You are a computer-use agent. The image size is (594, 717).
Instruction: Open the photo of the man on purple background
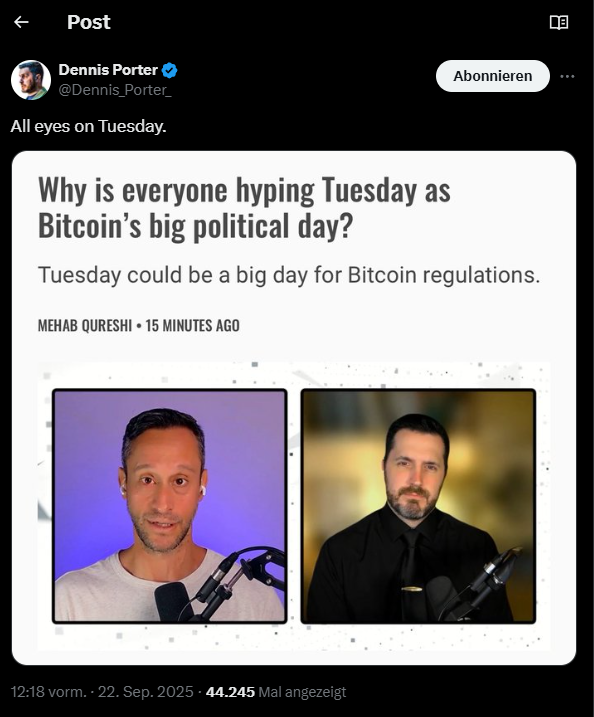pyautogui.click(x=170, y=506)
